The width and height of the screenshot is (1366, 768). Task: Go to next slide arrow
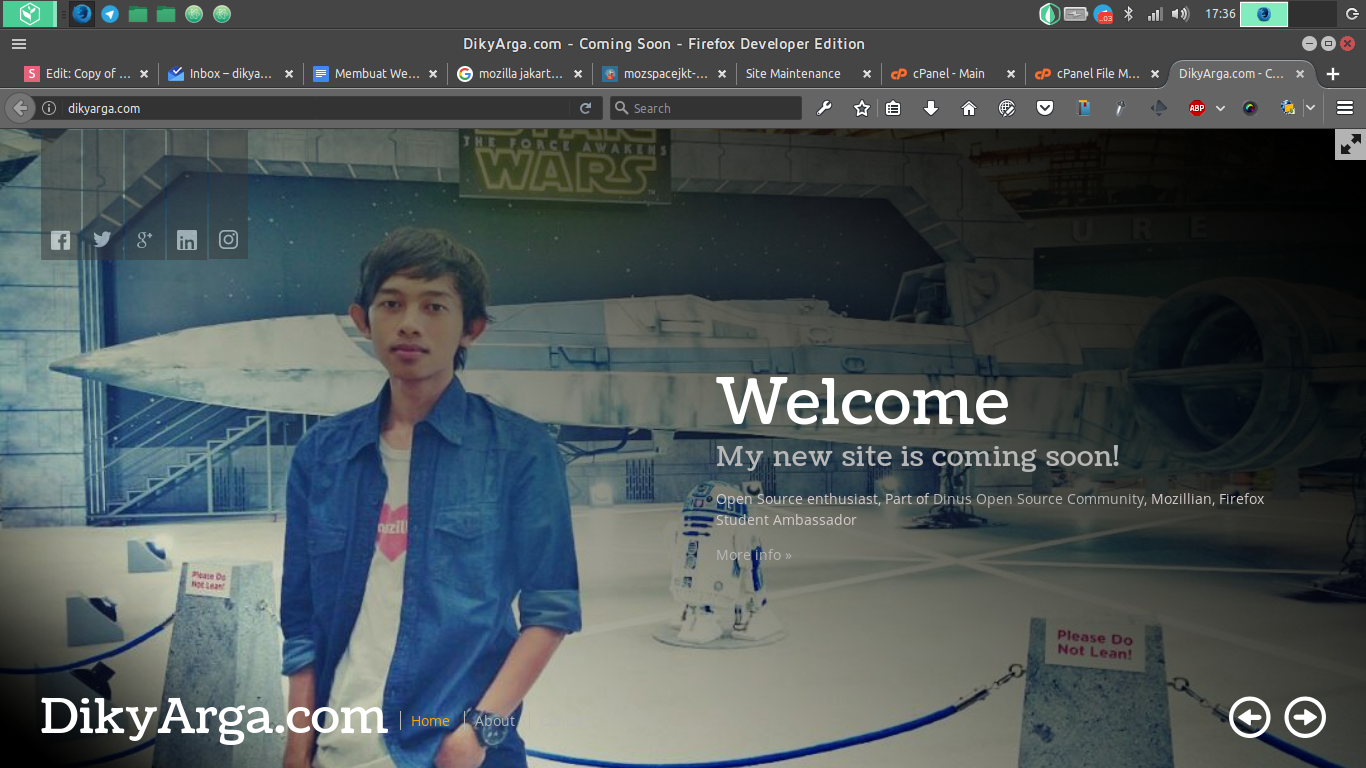pos(1305,717)
